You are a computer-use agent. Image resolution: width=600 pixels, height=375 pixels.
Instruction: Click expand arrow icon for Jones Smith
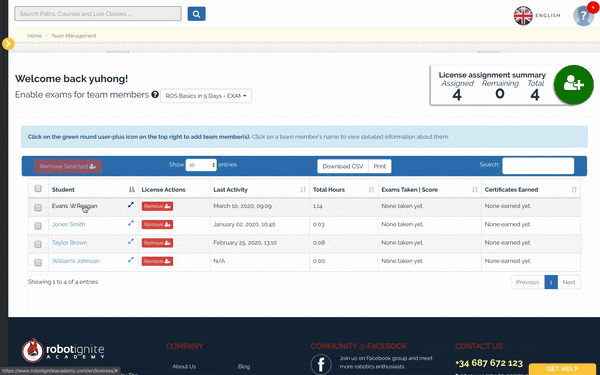click(x=131, y=223)
